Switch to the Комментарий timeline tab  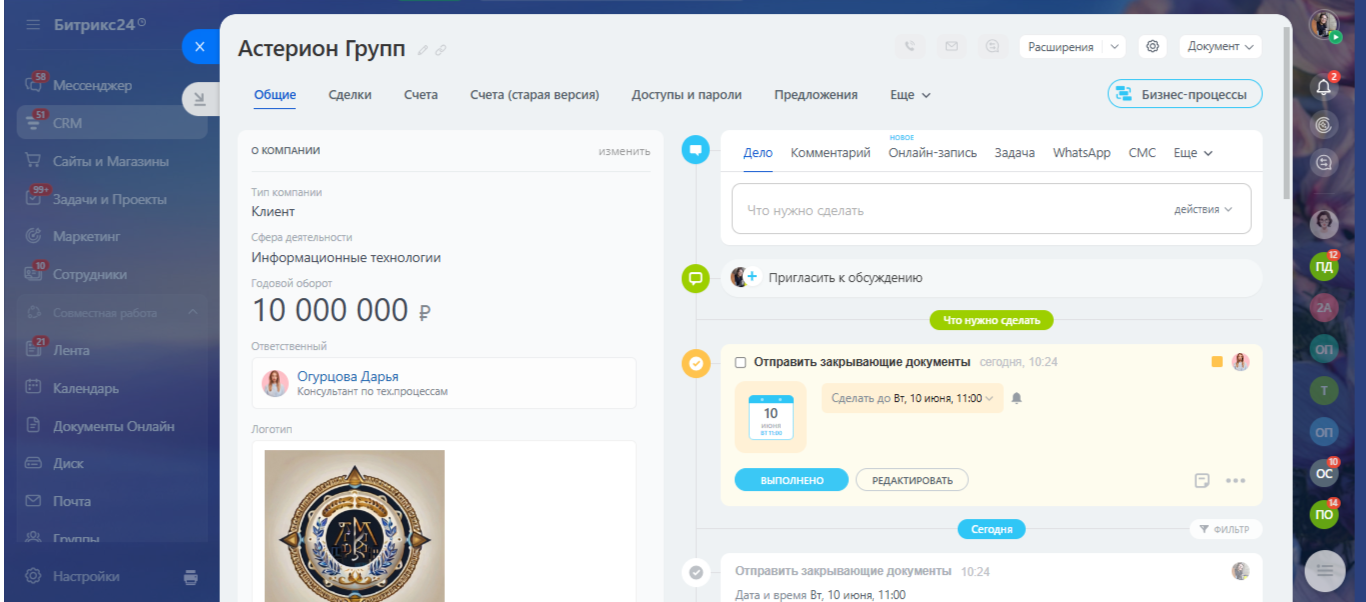[831, 153]
